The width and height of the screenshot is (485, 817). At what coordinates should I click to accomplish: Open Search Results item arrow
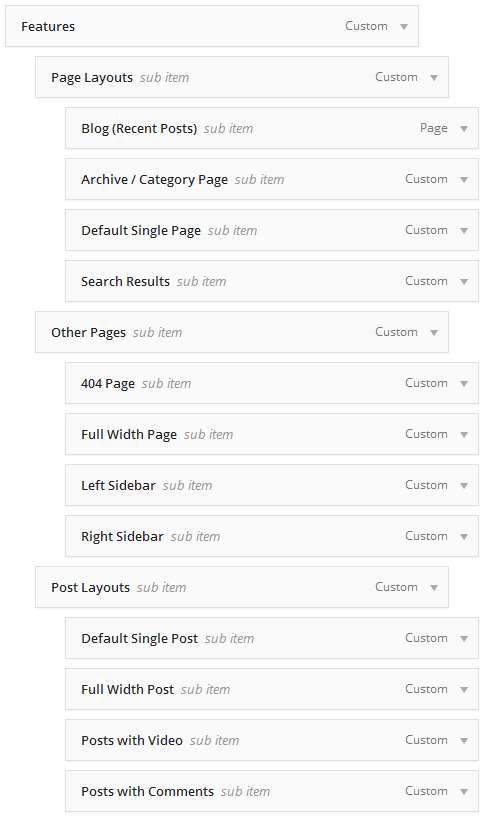(464, 282)
